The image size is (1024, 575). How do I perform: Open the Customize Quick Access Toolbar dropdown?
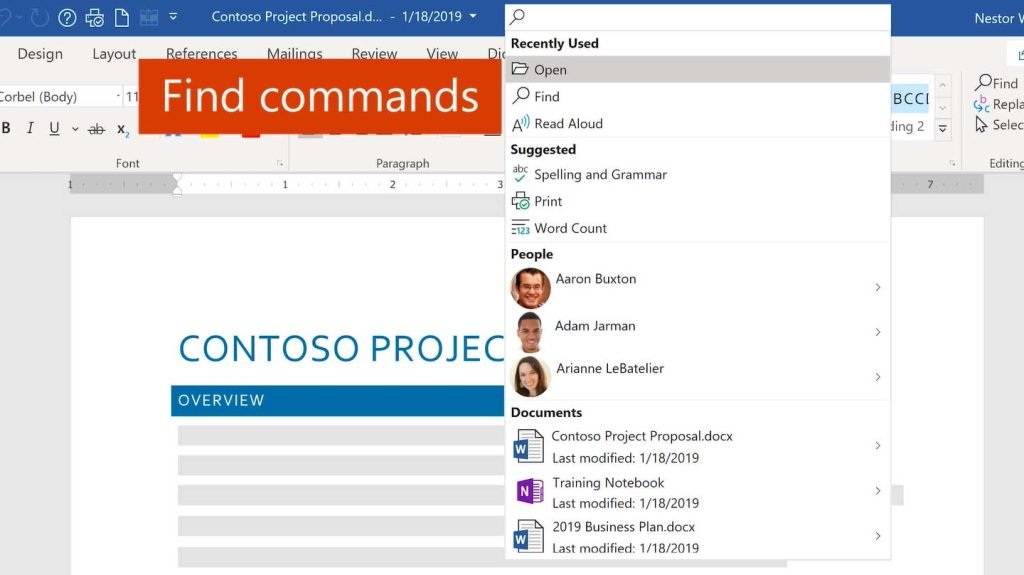173,16
